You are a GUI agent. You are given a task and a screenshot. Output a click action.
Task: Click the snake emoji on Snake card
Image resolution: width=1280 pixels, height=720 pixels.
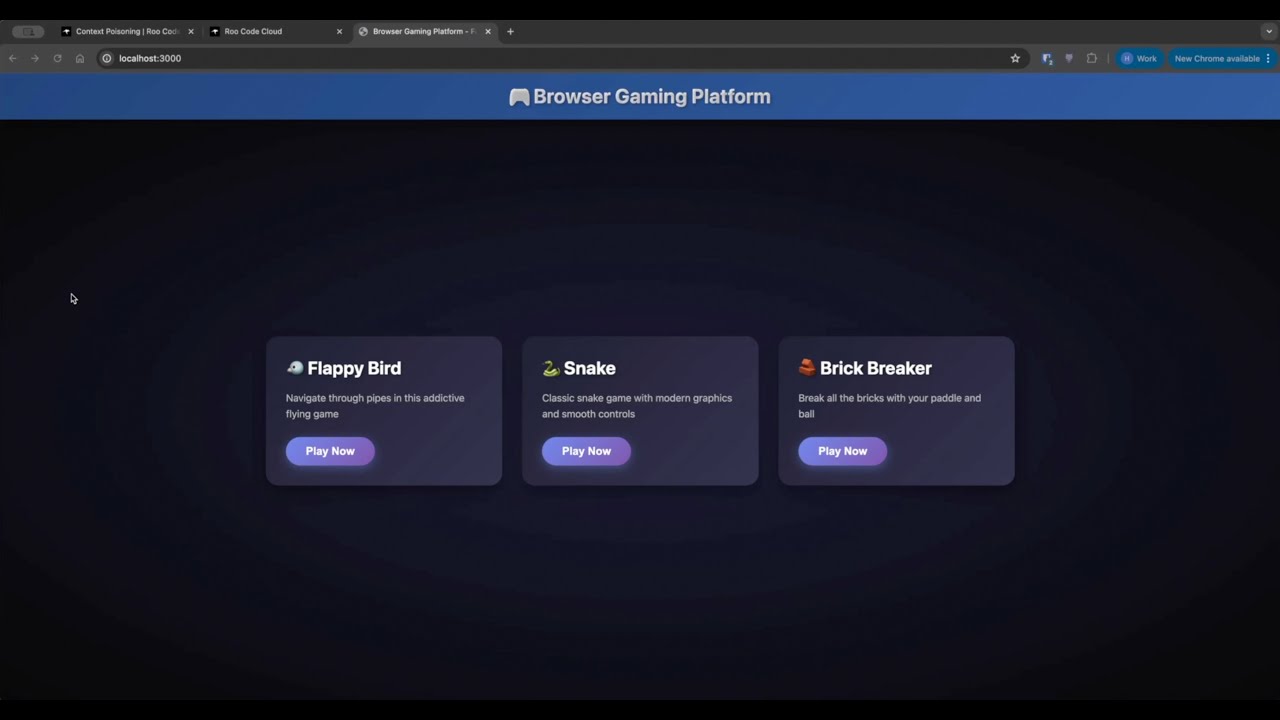(551, 368)
